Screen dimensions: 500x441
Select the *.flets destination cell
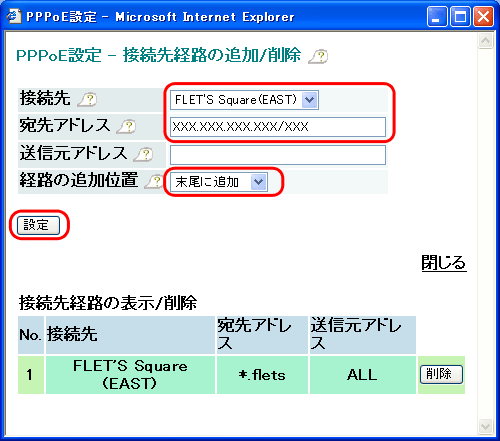(x=262, y=375)
